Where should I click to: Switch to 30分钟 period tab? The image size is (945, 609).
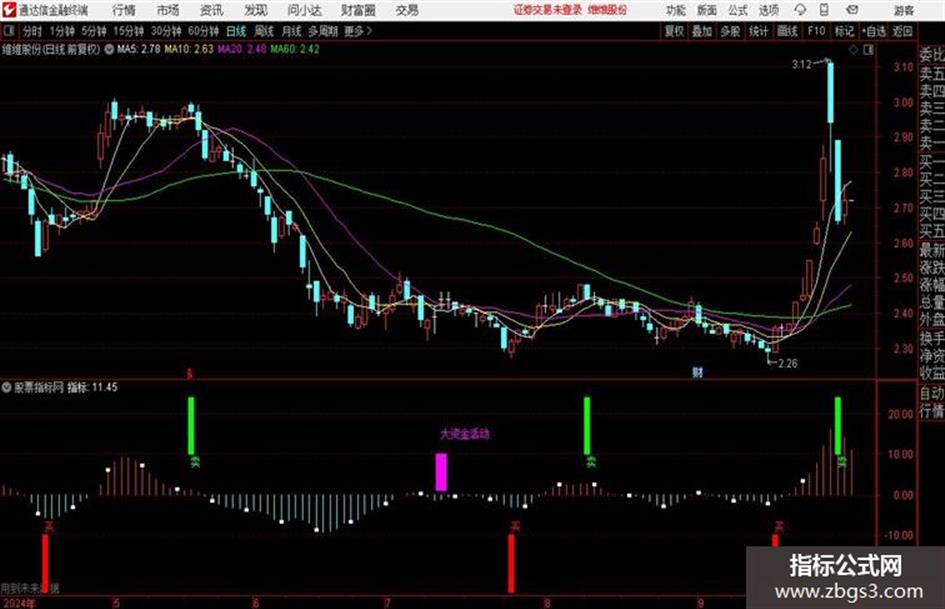tap(166, 31)
